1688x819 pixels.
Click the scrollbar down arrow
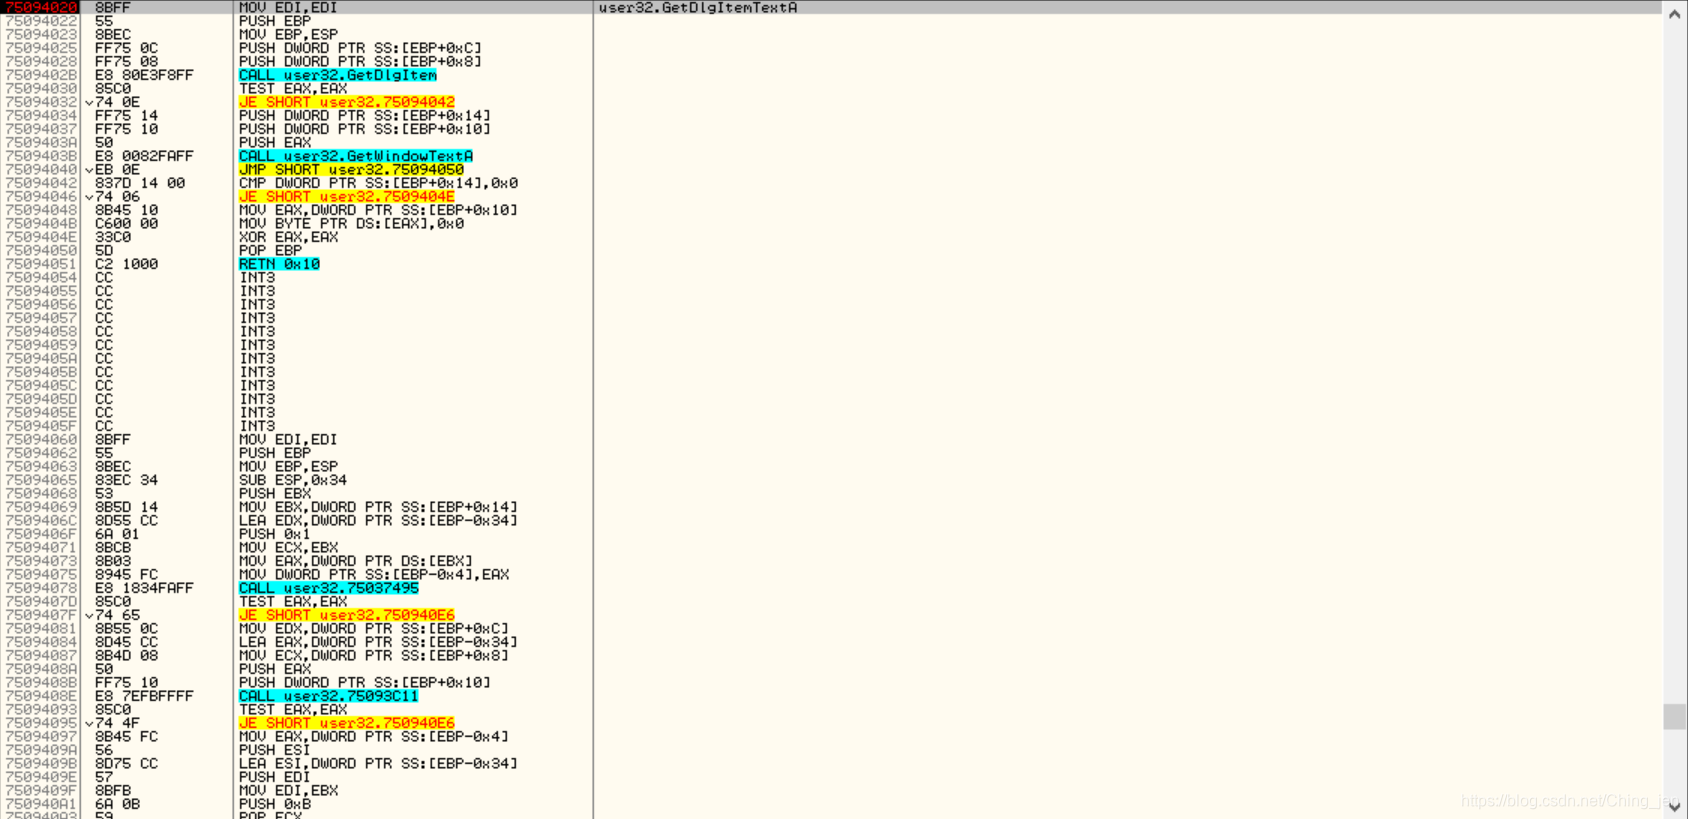(1675, 806)
